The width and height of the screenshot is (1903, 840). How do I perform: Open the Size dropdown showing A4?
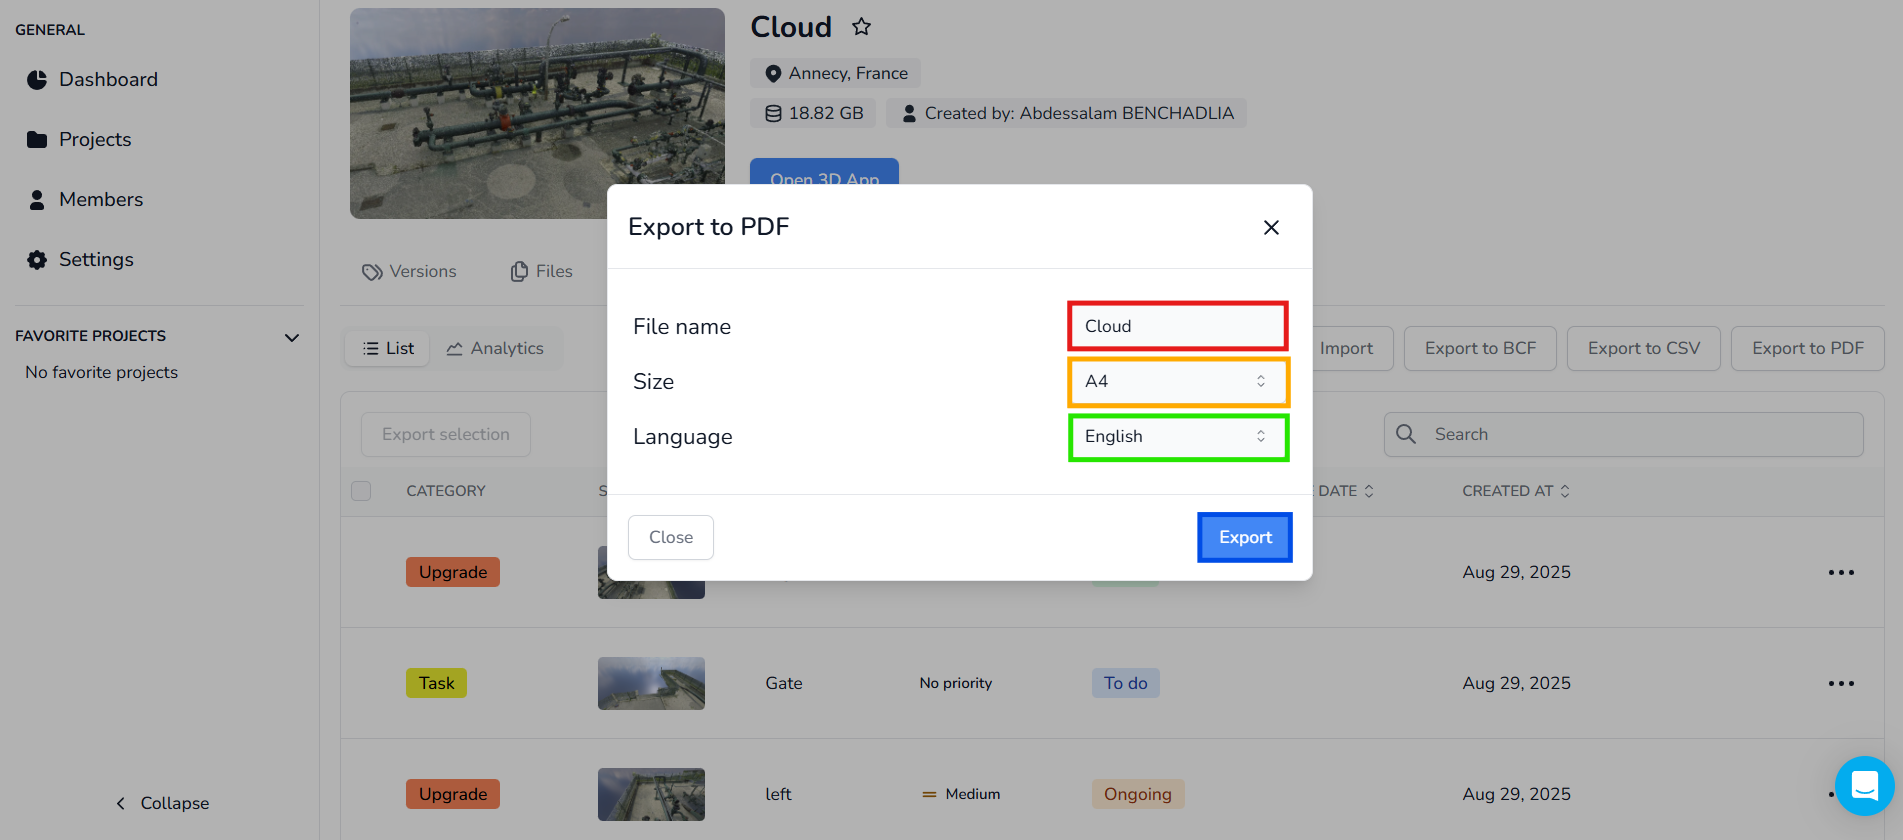[1178, 382]
